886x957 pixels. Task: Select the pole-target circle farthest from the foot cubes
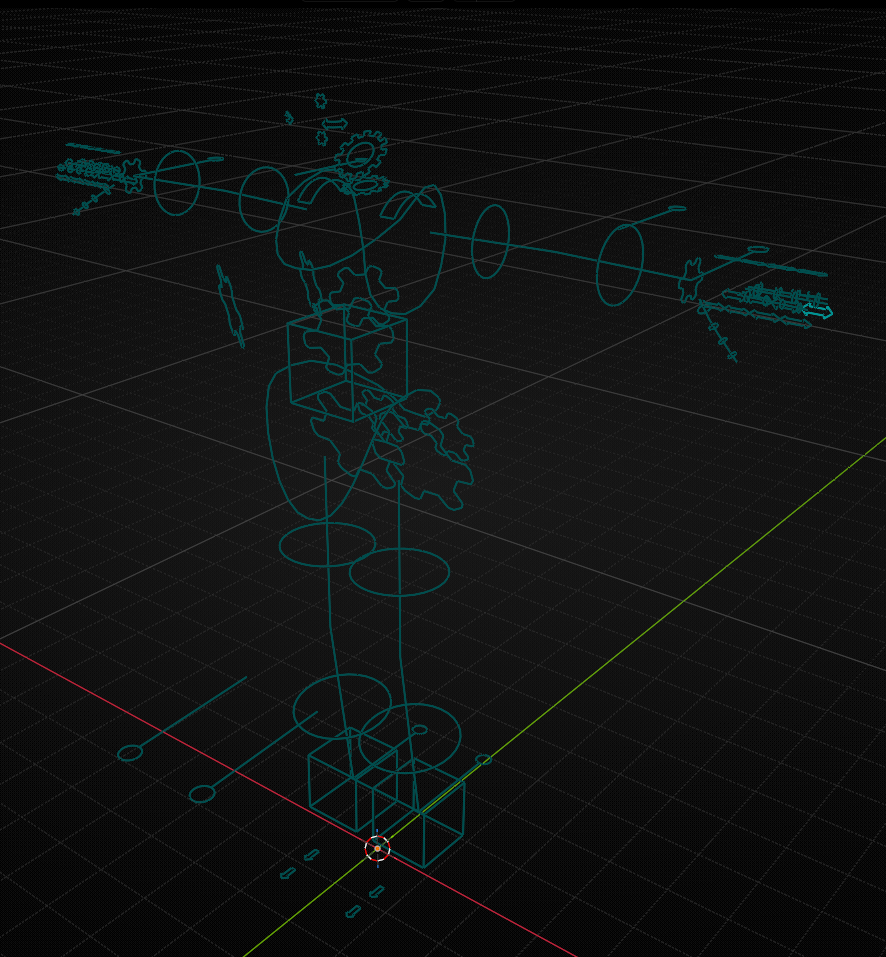(130, 753)
